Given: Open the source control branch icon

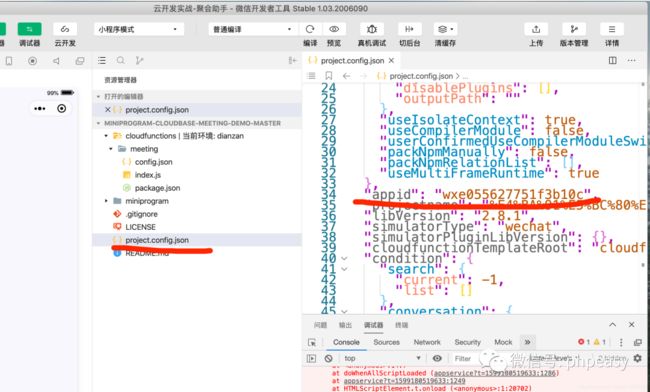Looking at the screenshot, I should 139,60.
